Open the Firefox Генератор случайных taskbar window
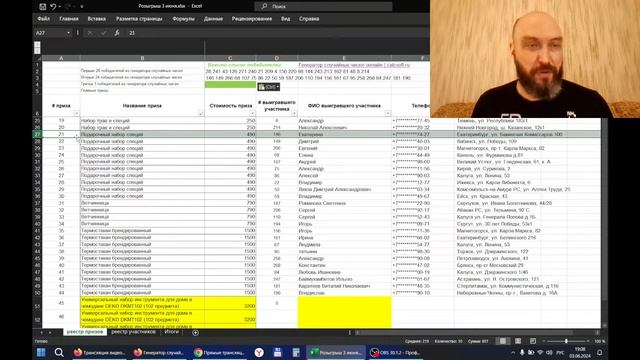The height and width of the screenshot is (360, 640). (x=160, y=352)
